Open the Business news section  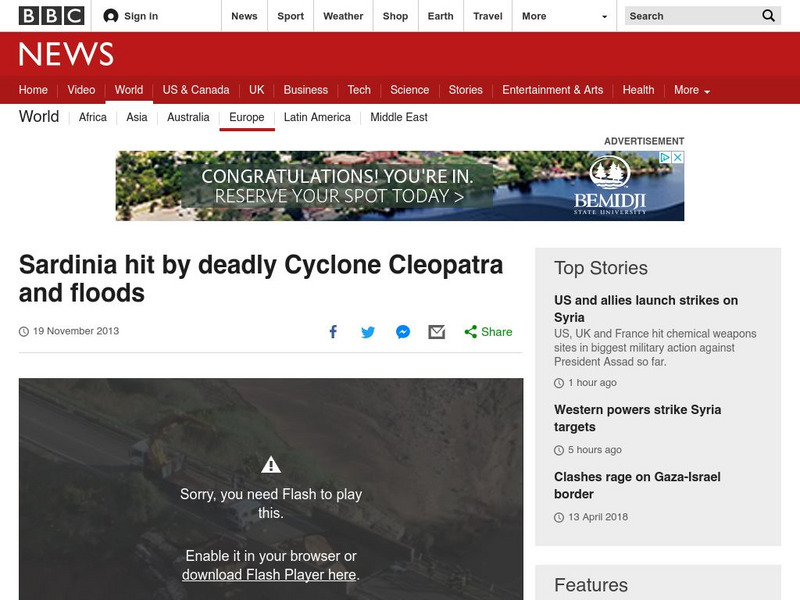305,90
